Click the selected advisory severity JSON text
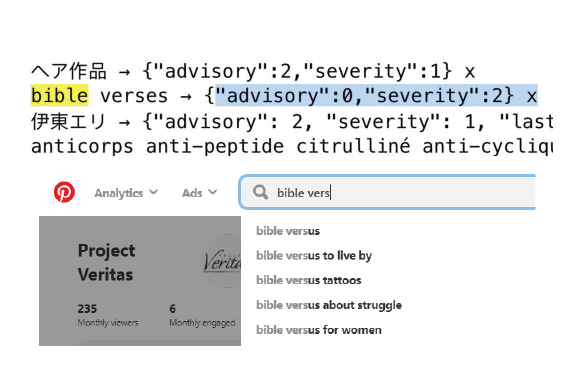This screenshot has width=568, height=385. click(x=364, y=96)
